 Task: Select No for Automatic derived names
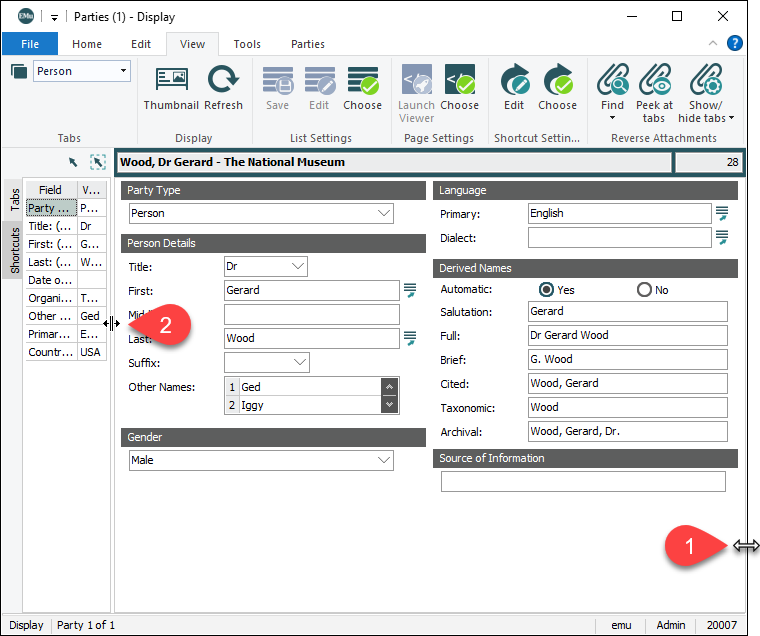pyautogui.click(x=644, y=290)
